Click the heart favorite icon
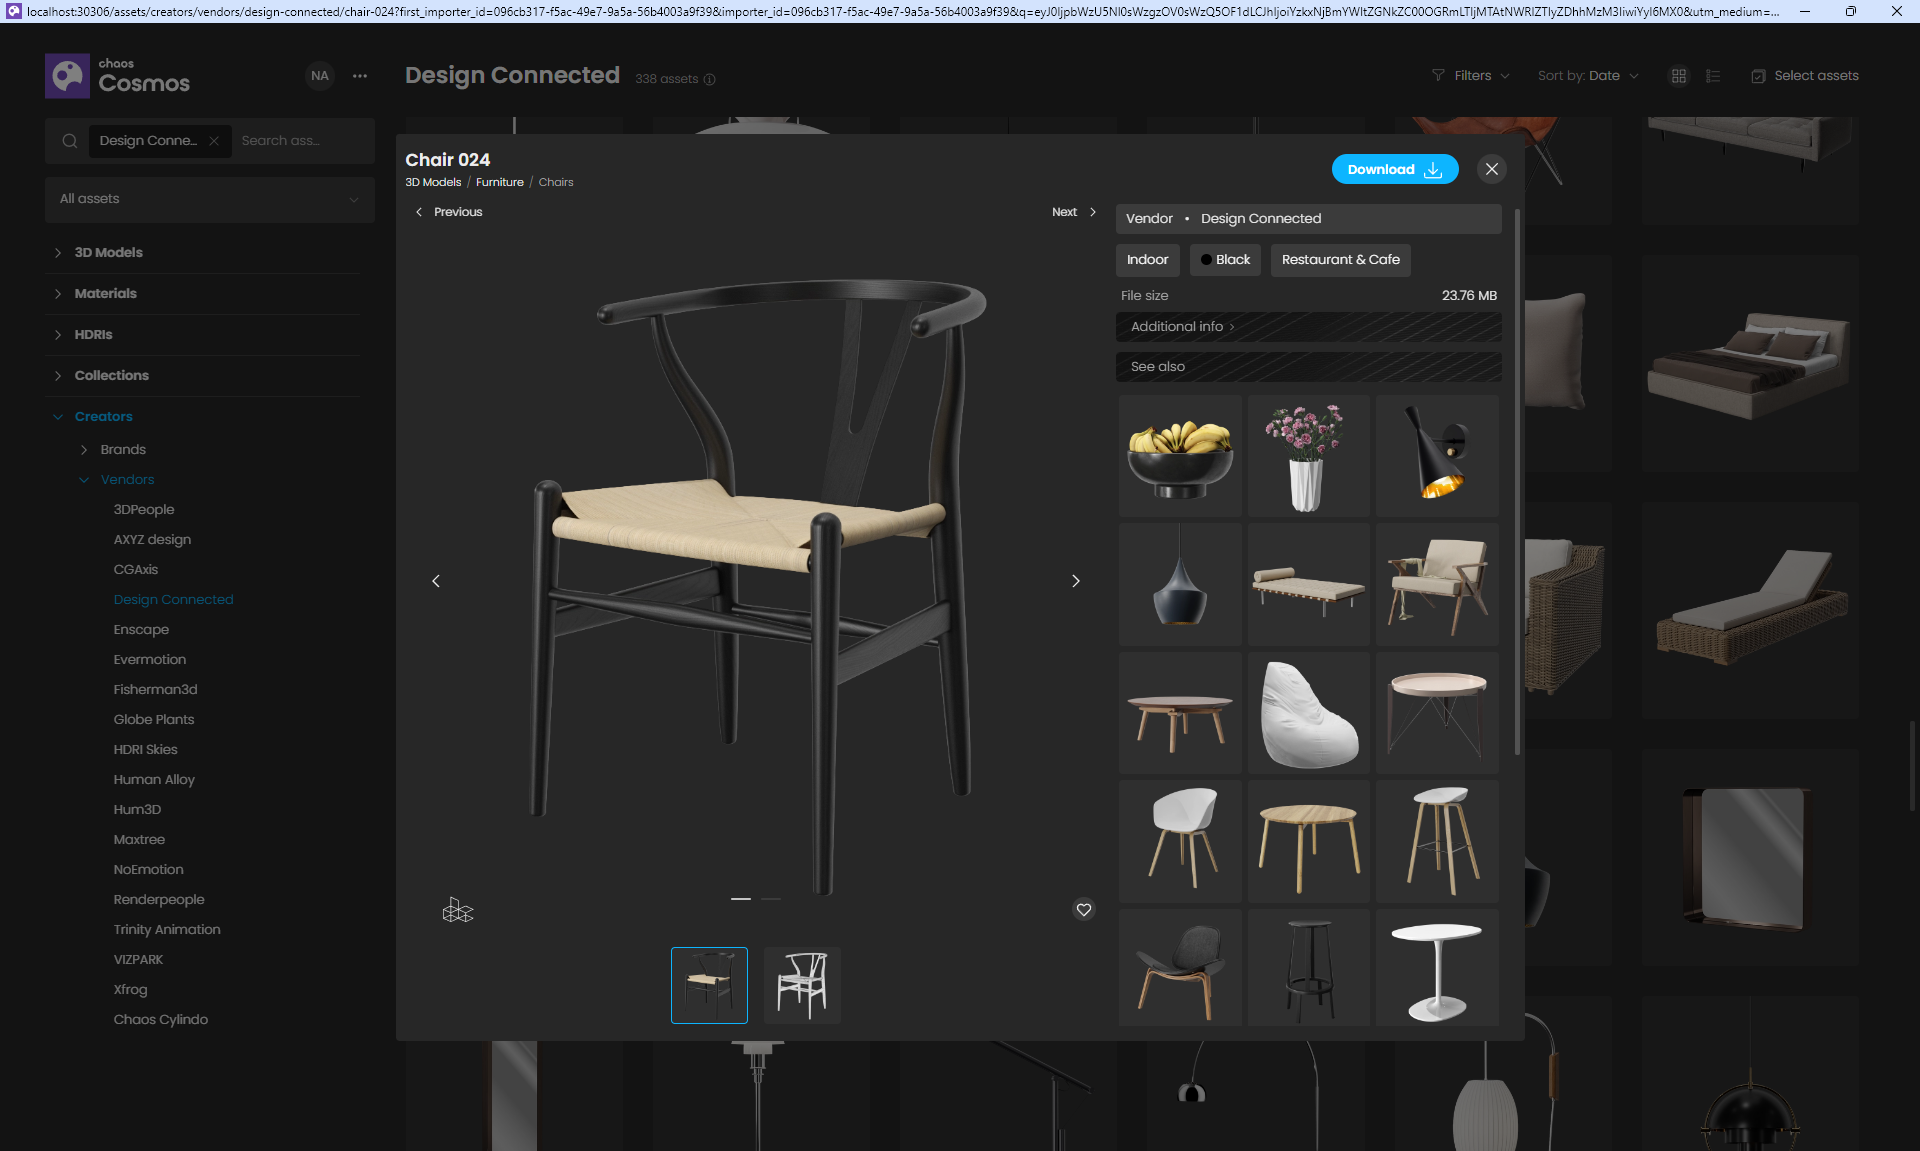This screenshot has width=1920, height=1151. click(x=1084, y=910)
